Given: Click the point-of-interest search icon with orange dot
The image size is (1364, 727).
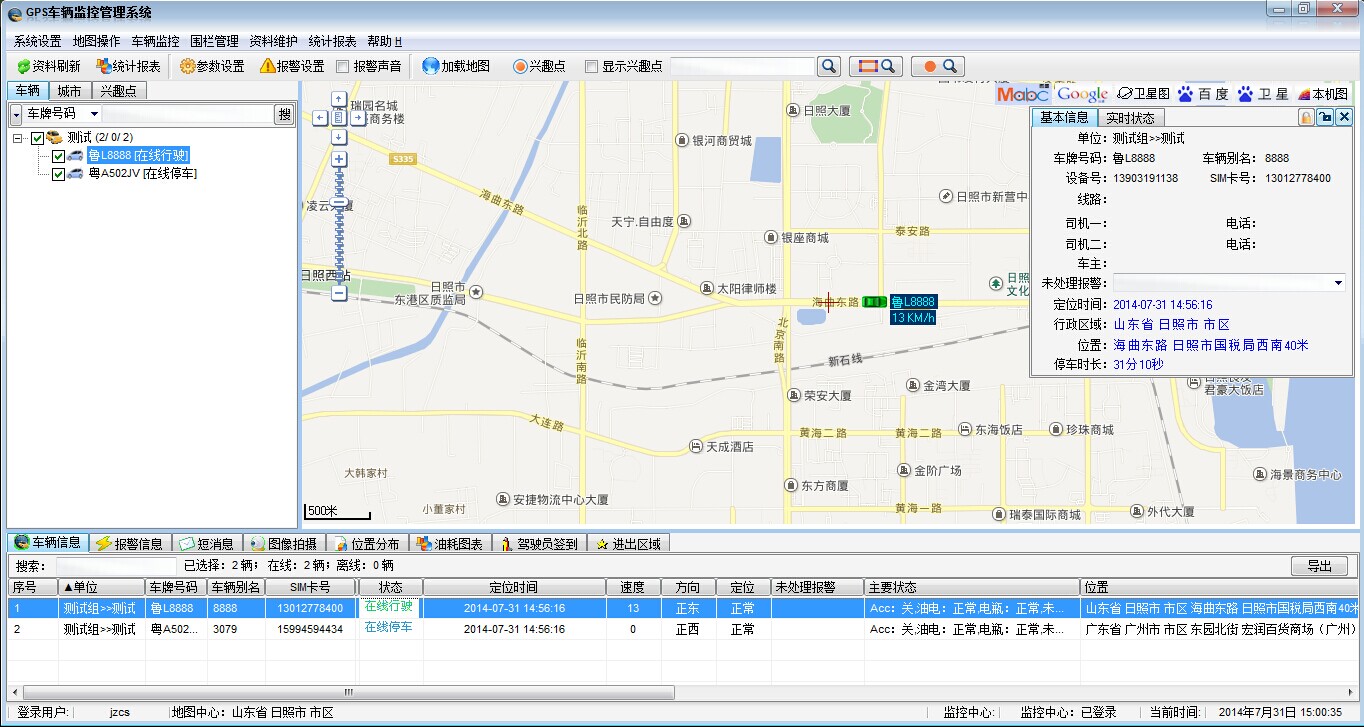Looking at the screenshot, I should [x=938, y=66].
